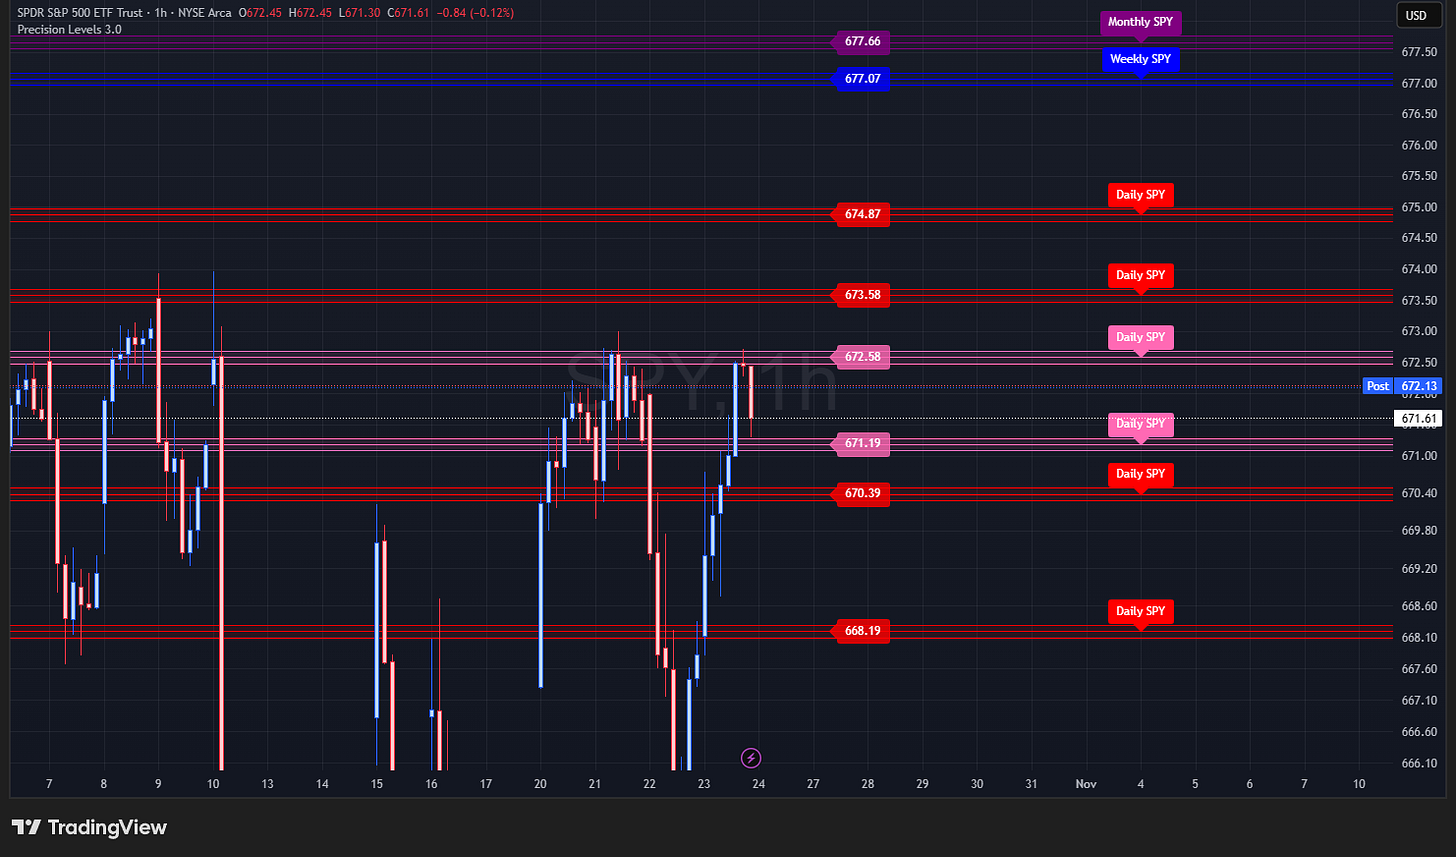Click the 669.80 price axis value
The height and width of the screenshot is (857, 1456).
point(1419,530)
